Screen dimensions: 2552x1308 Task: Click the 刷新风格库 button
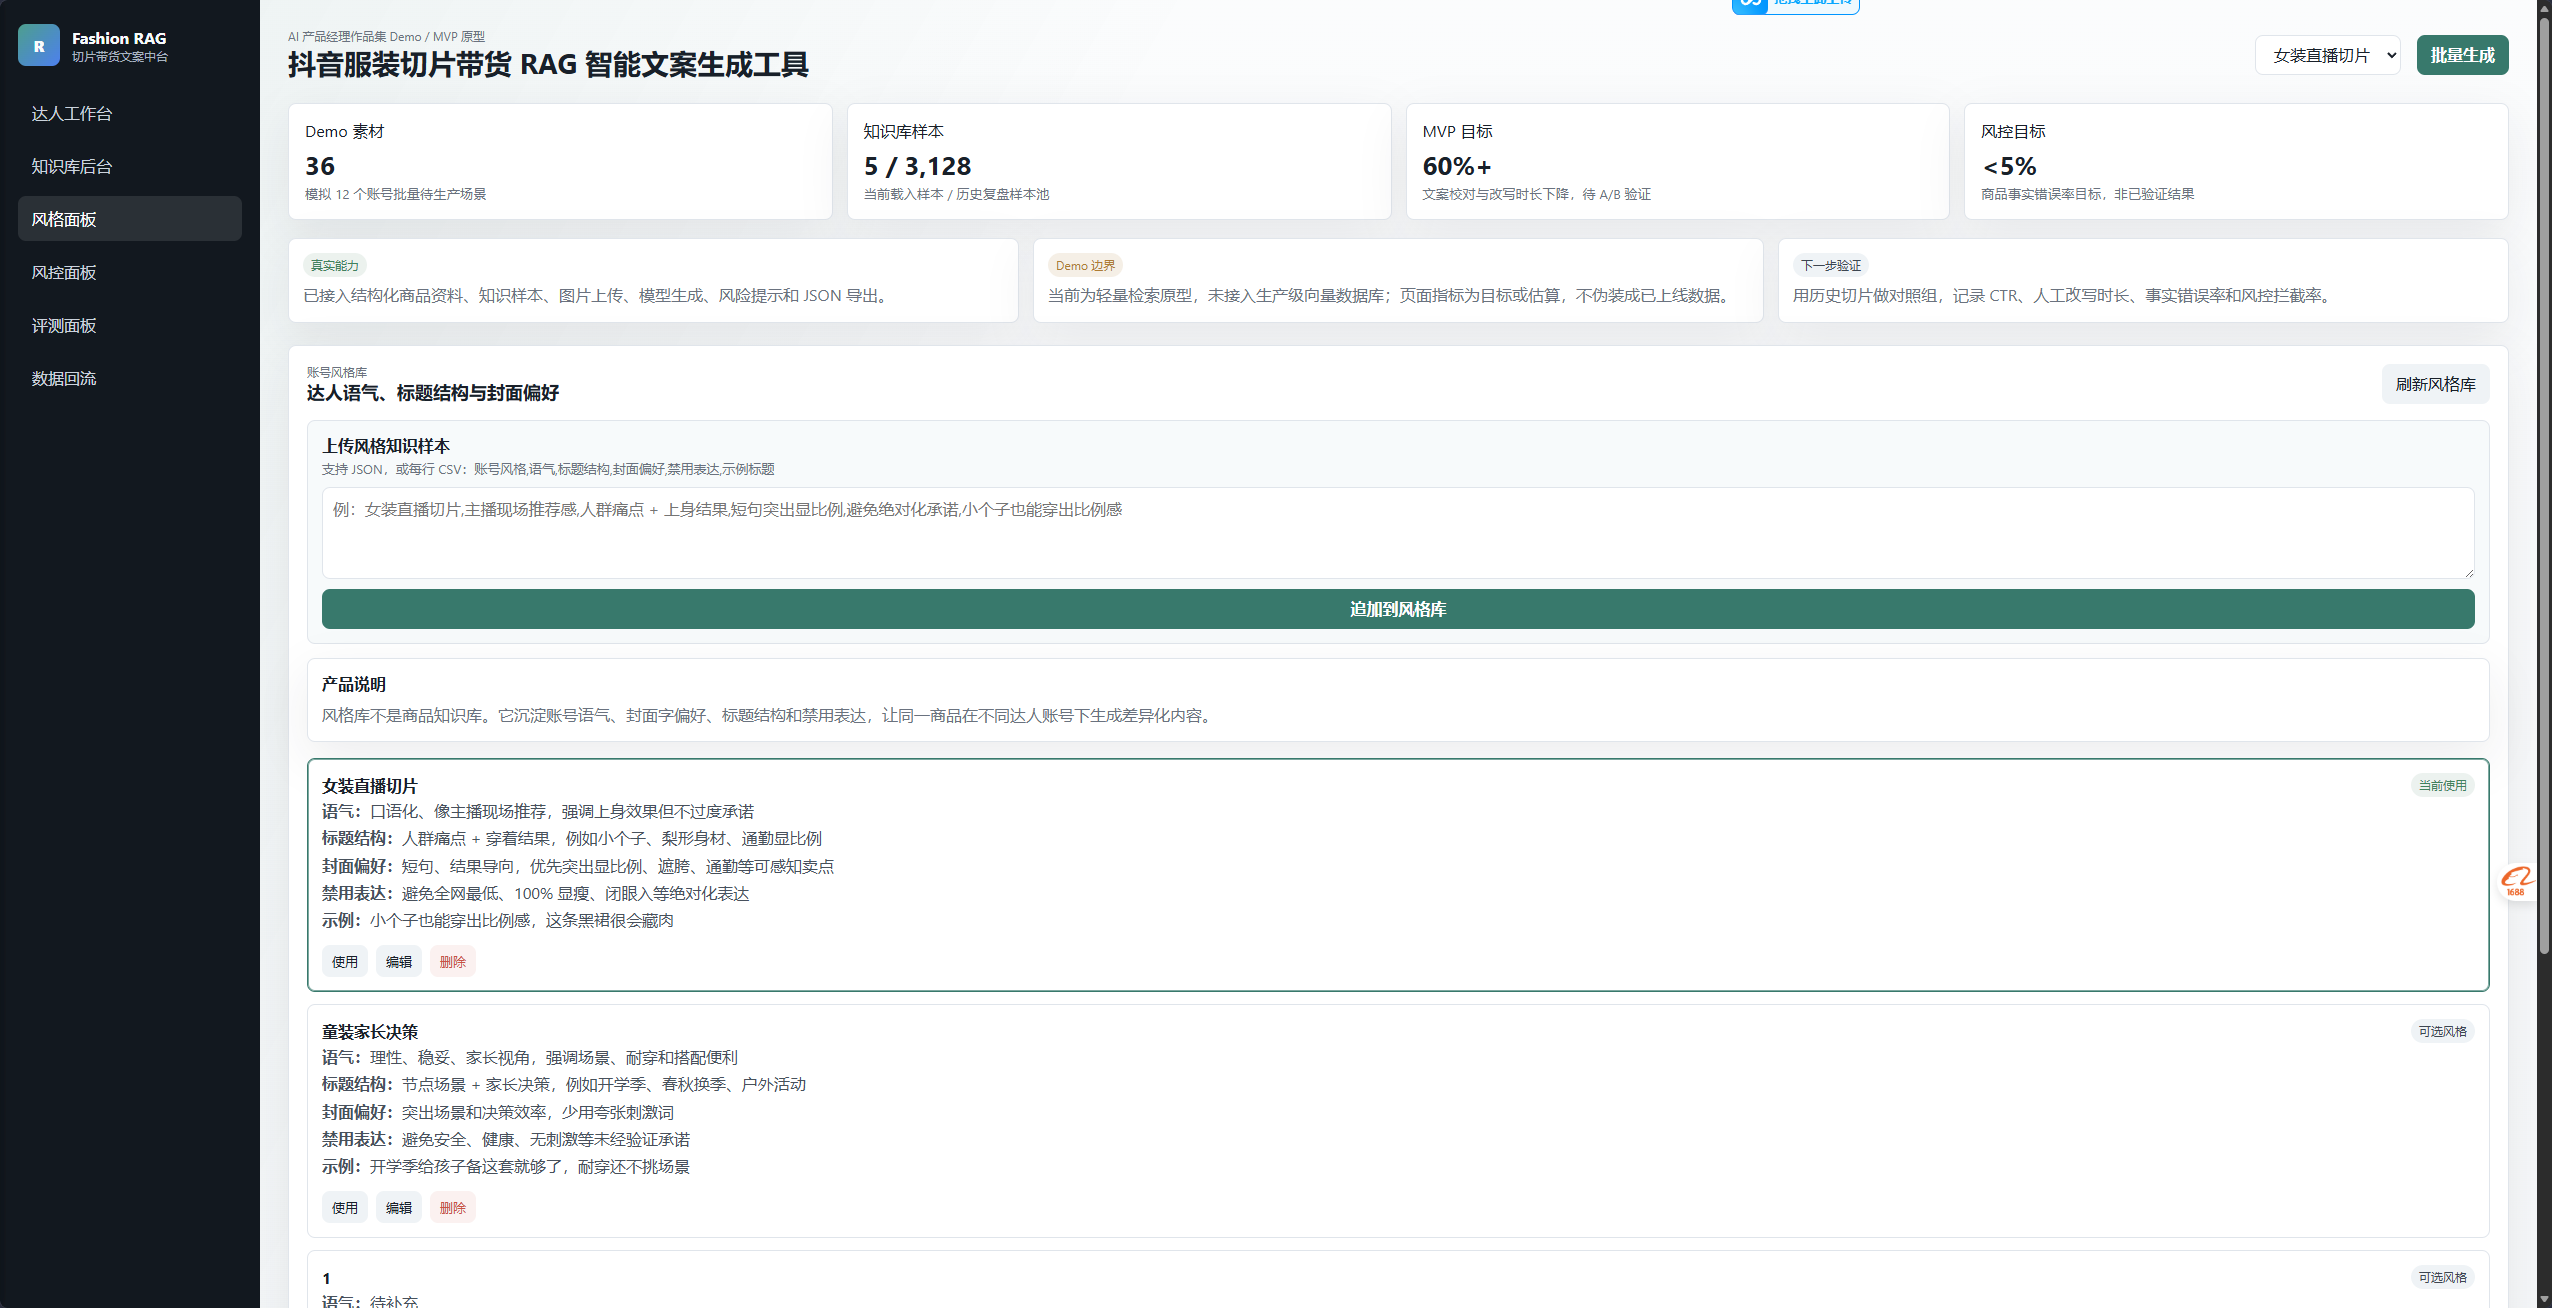pos(2435,384)
